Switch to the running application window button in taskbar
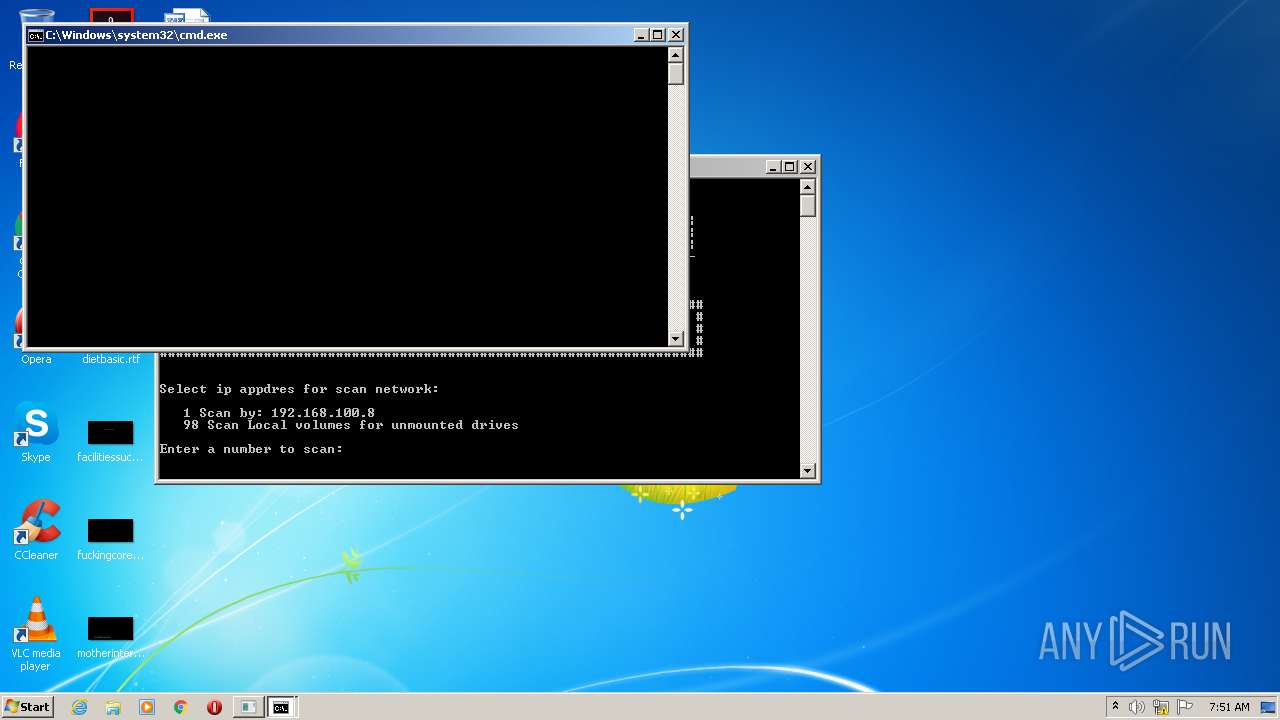This screenshot has height=720, width=1280. [x=247, y=707]
